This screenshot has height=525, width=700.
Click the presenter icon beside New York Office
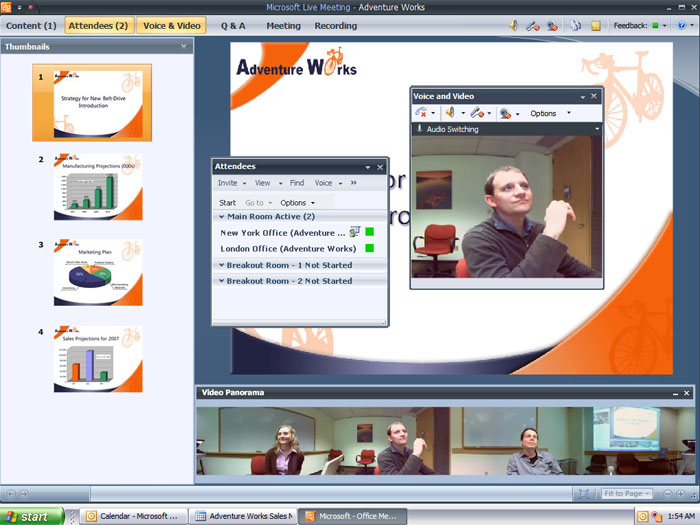tap(354, 232)
